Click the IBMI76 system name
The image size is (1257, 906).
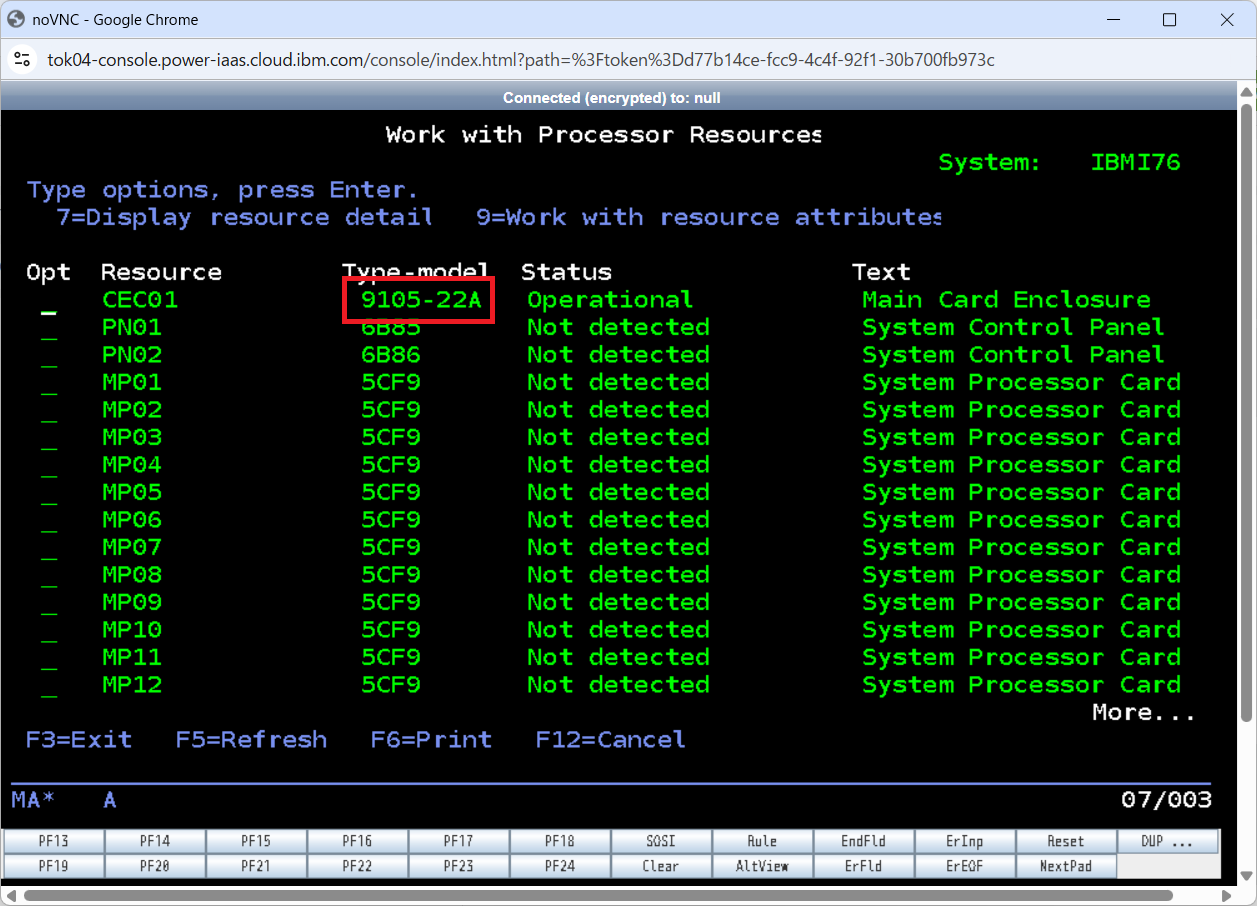coord(1136,162)
